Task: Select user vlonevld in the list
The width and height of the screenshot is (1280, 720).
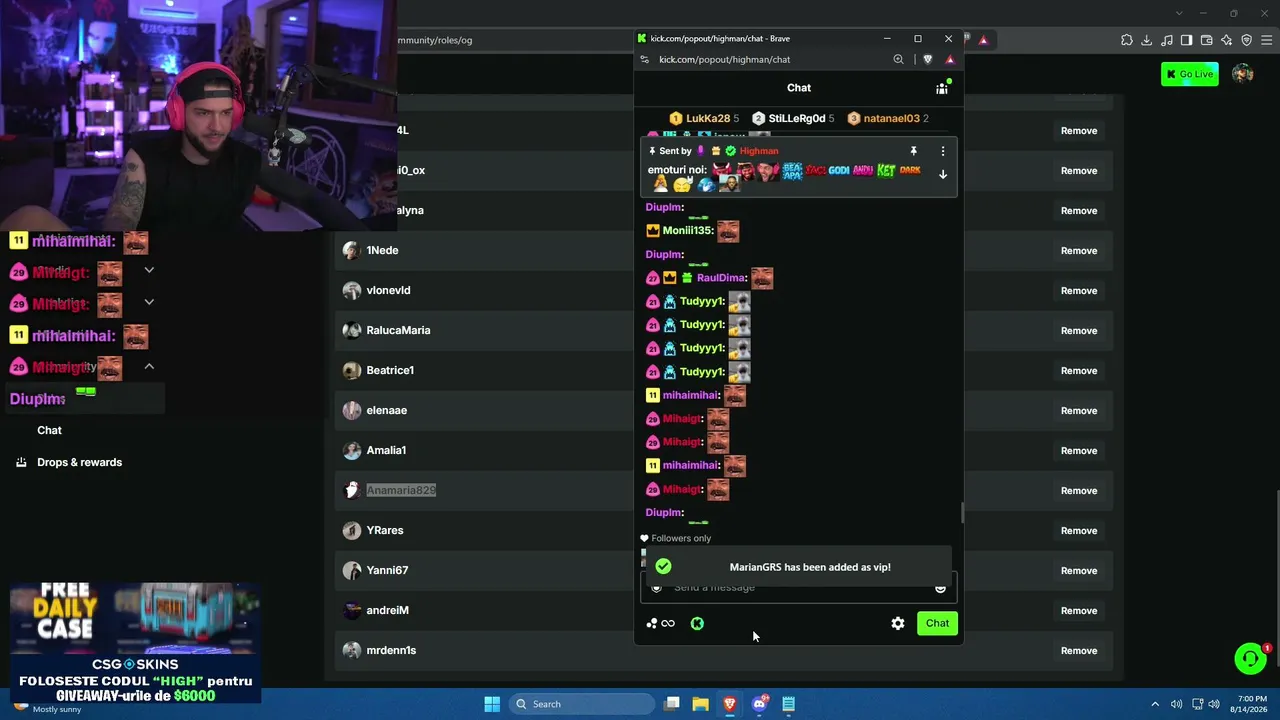Action: pos(388,290)
